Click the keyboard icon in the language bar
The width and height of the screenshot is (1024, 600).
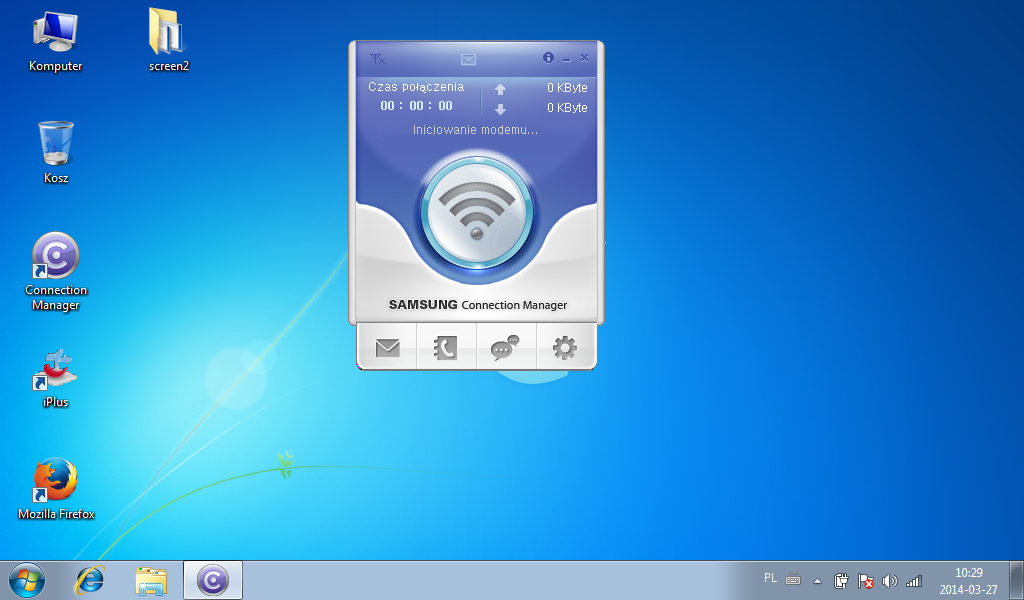pos(793,579)
